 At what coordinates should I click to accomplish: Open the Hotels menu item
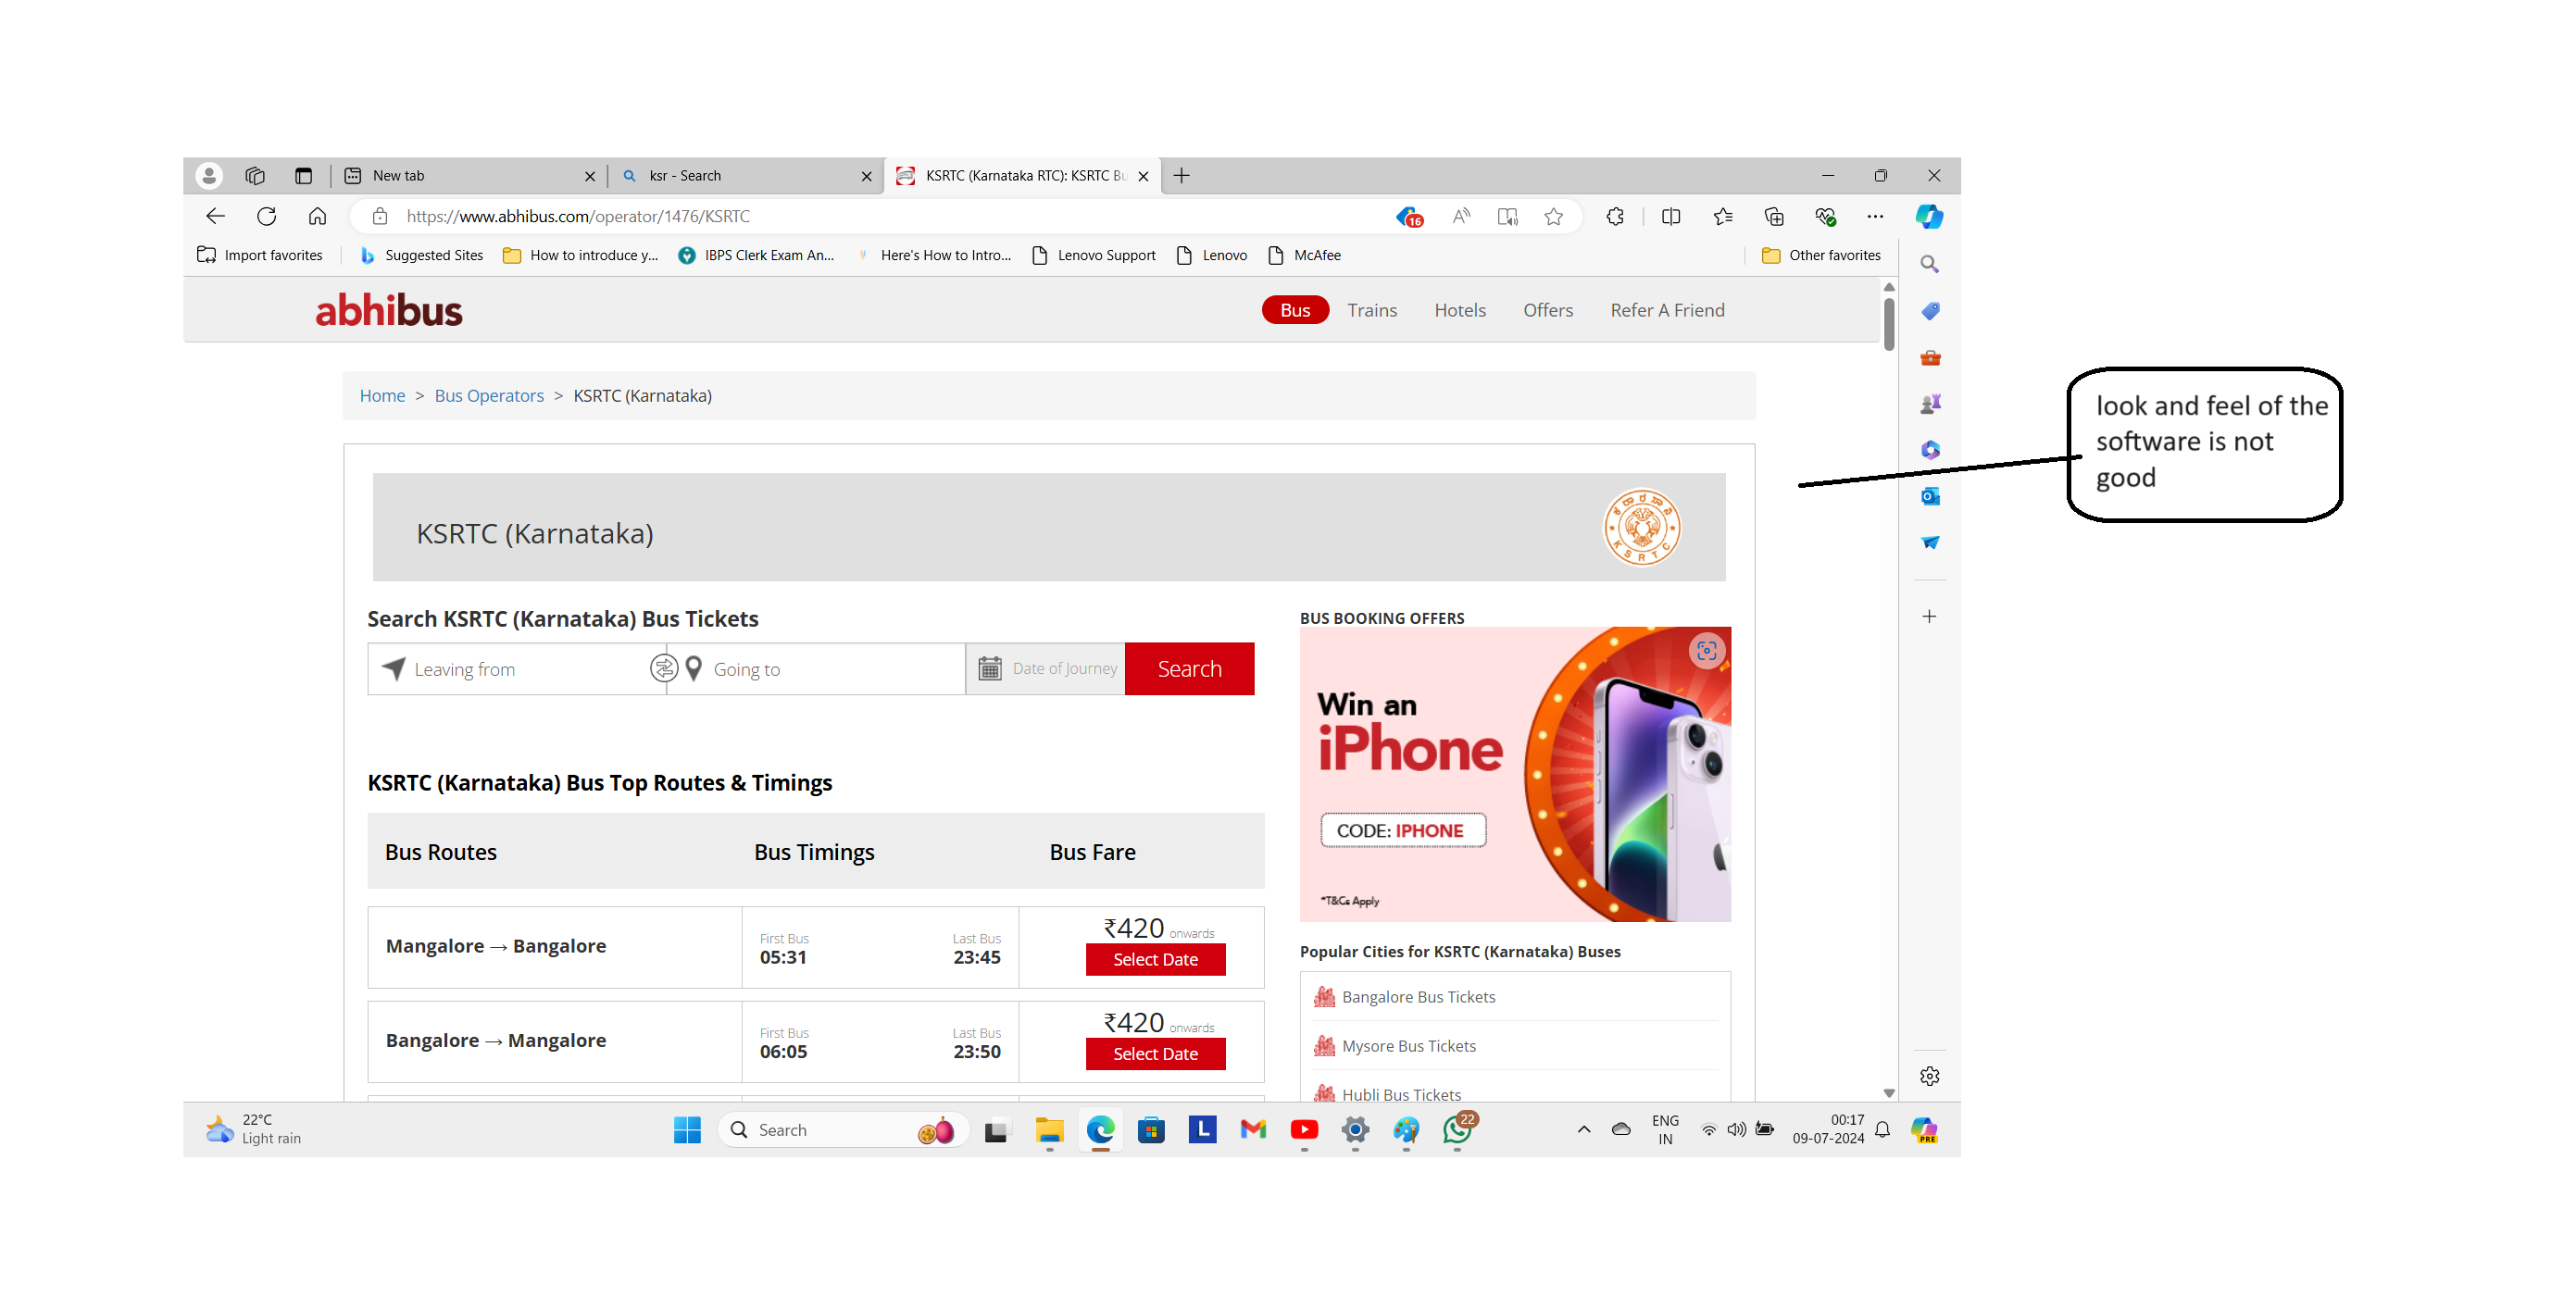click(1460, 310)
